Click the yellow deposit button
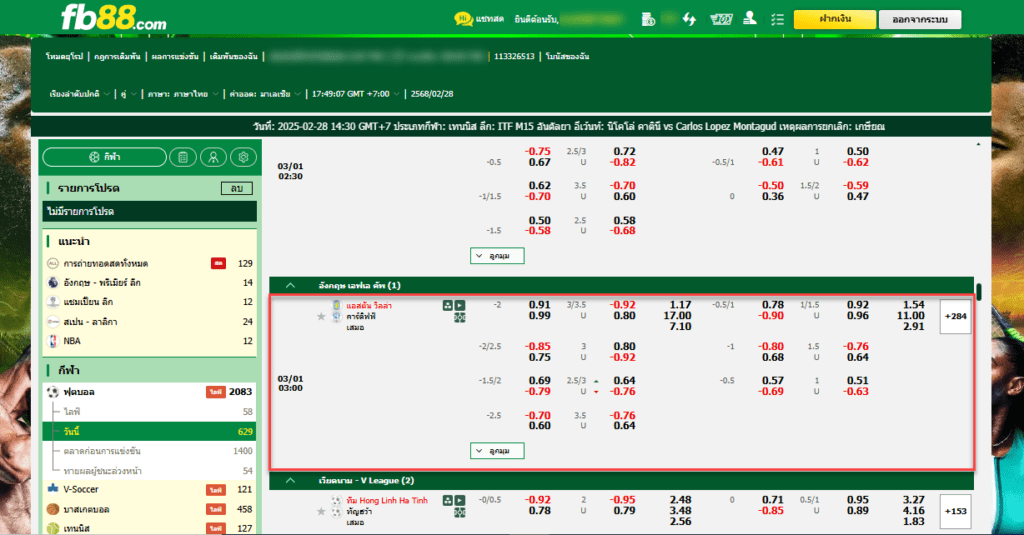1024x535 pixels. click(x=835, y=20)
